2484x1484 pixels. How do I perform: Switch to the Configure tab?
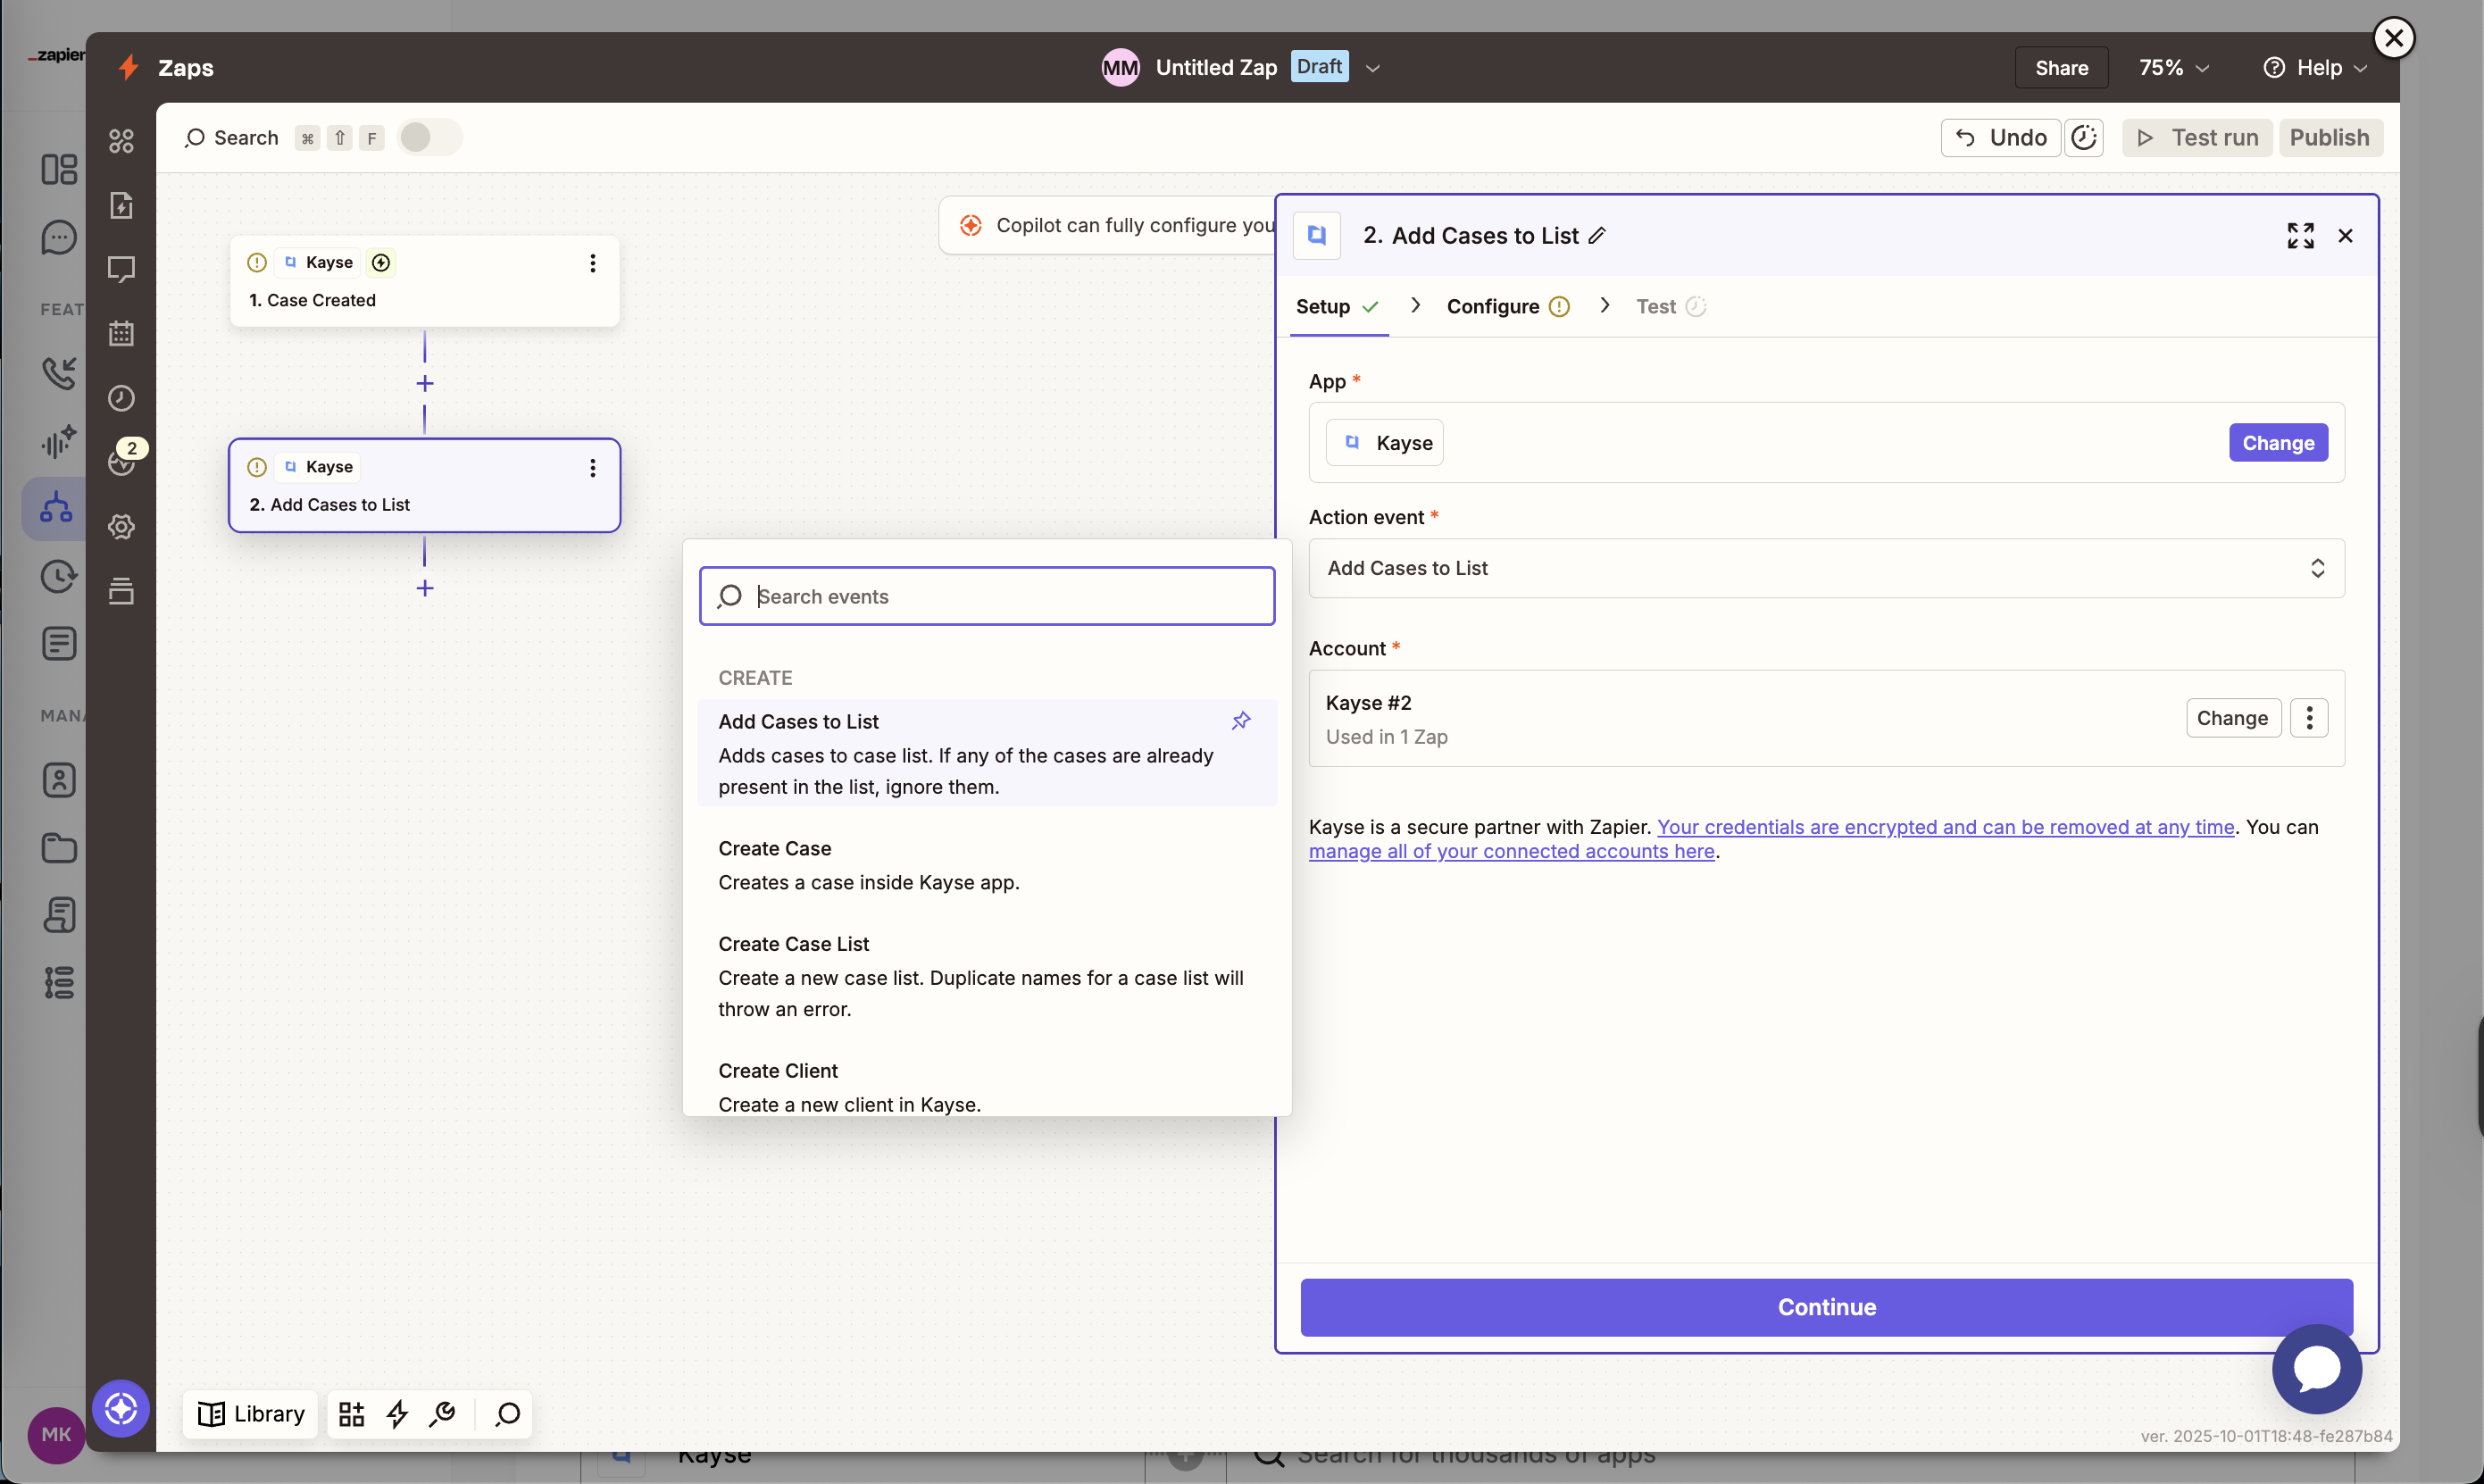[x=1494, y=306]
